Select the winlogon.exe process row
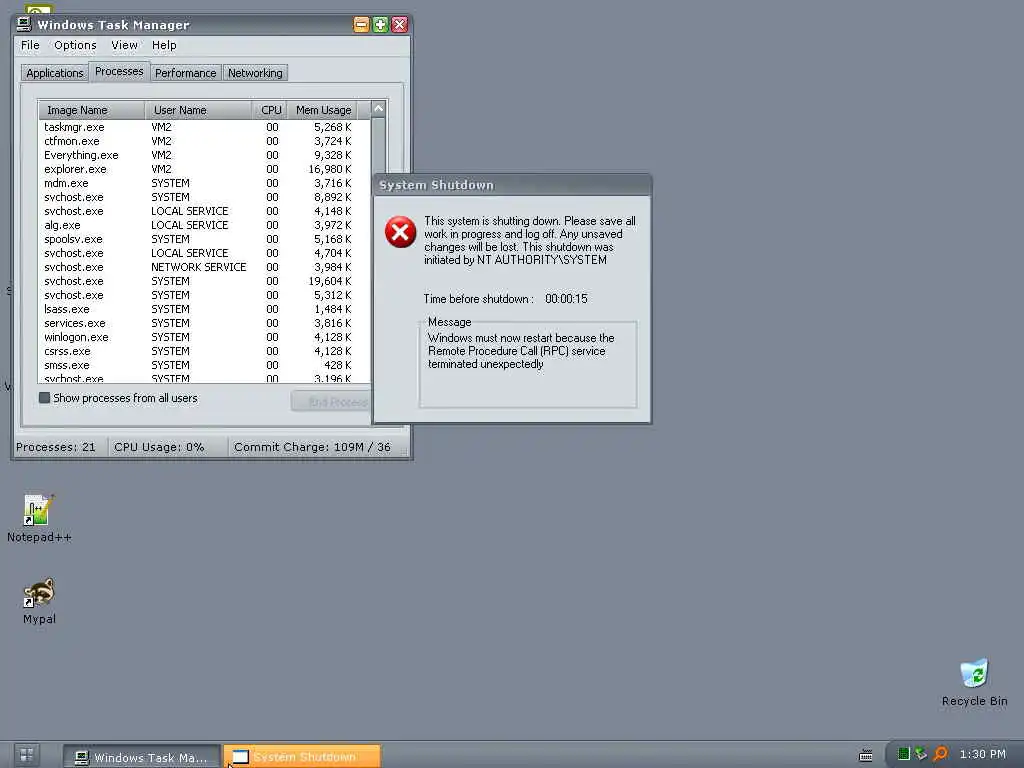 (x=204, y=337)
